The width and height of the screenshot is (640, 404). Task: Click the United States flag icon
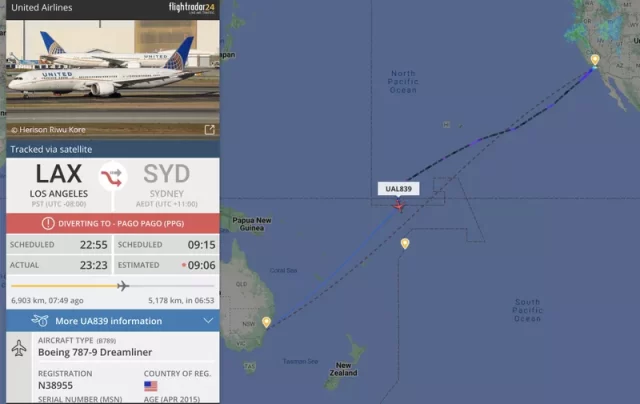(x=151, y=386)
